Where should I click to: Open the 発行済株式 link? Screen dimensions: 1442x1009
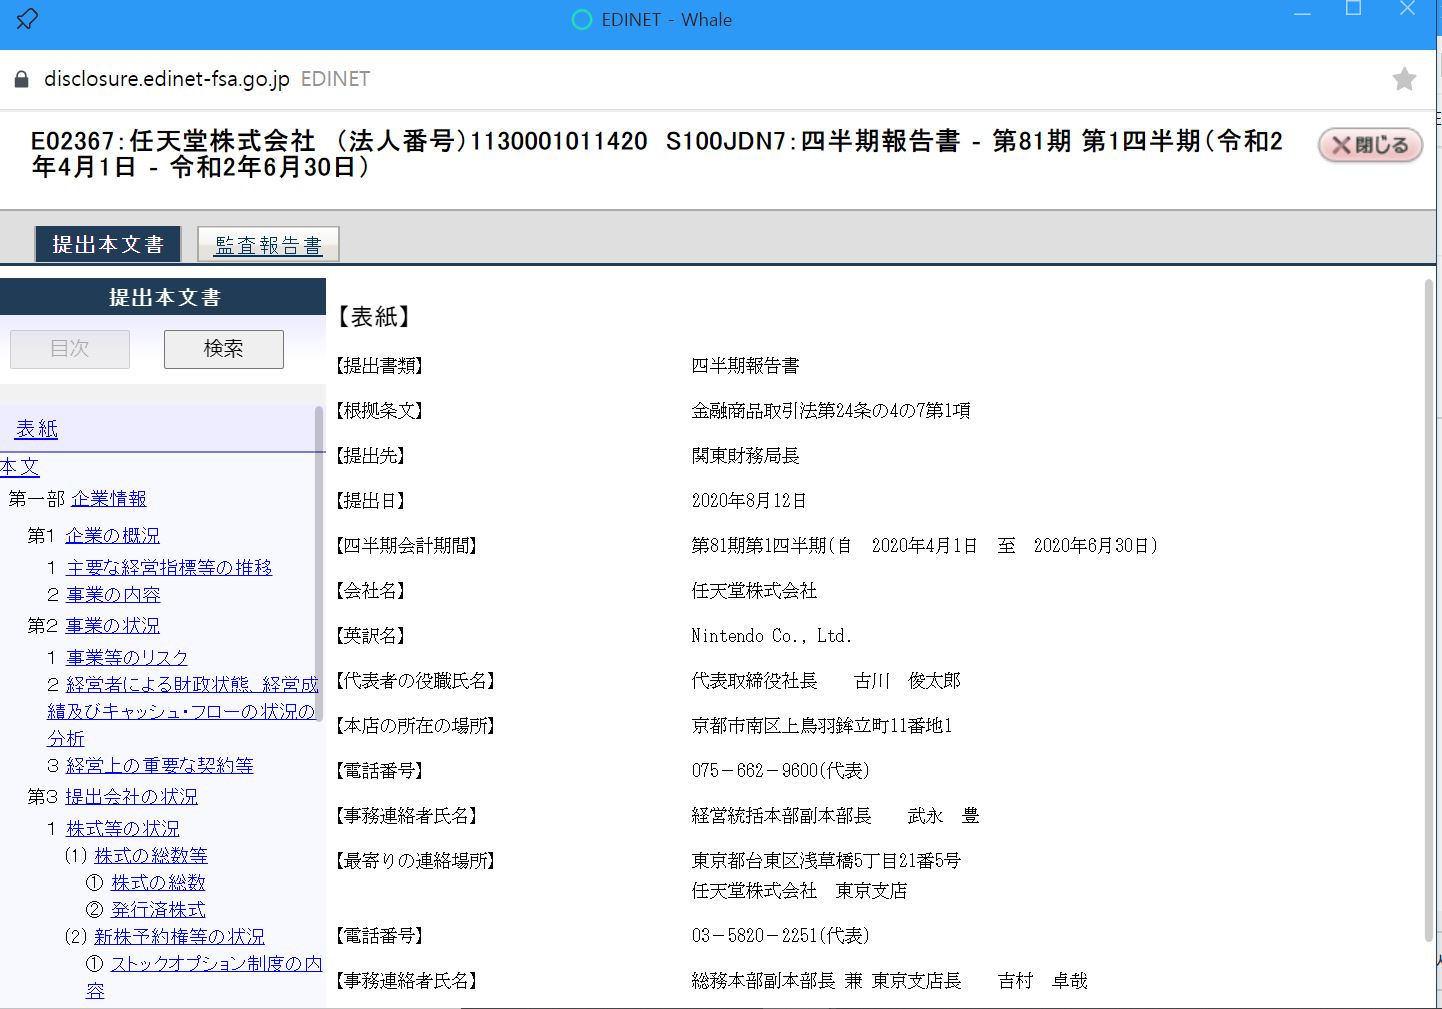click(158, 909)
